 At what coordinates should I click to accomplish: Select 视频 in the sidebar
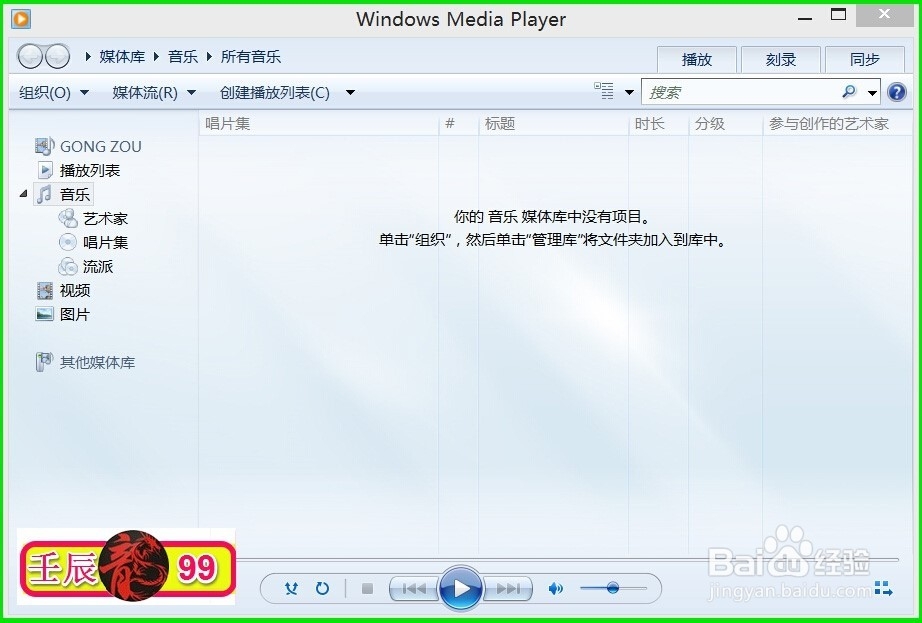click(x=64, y=290)
